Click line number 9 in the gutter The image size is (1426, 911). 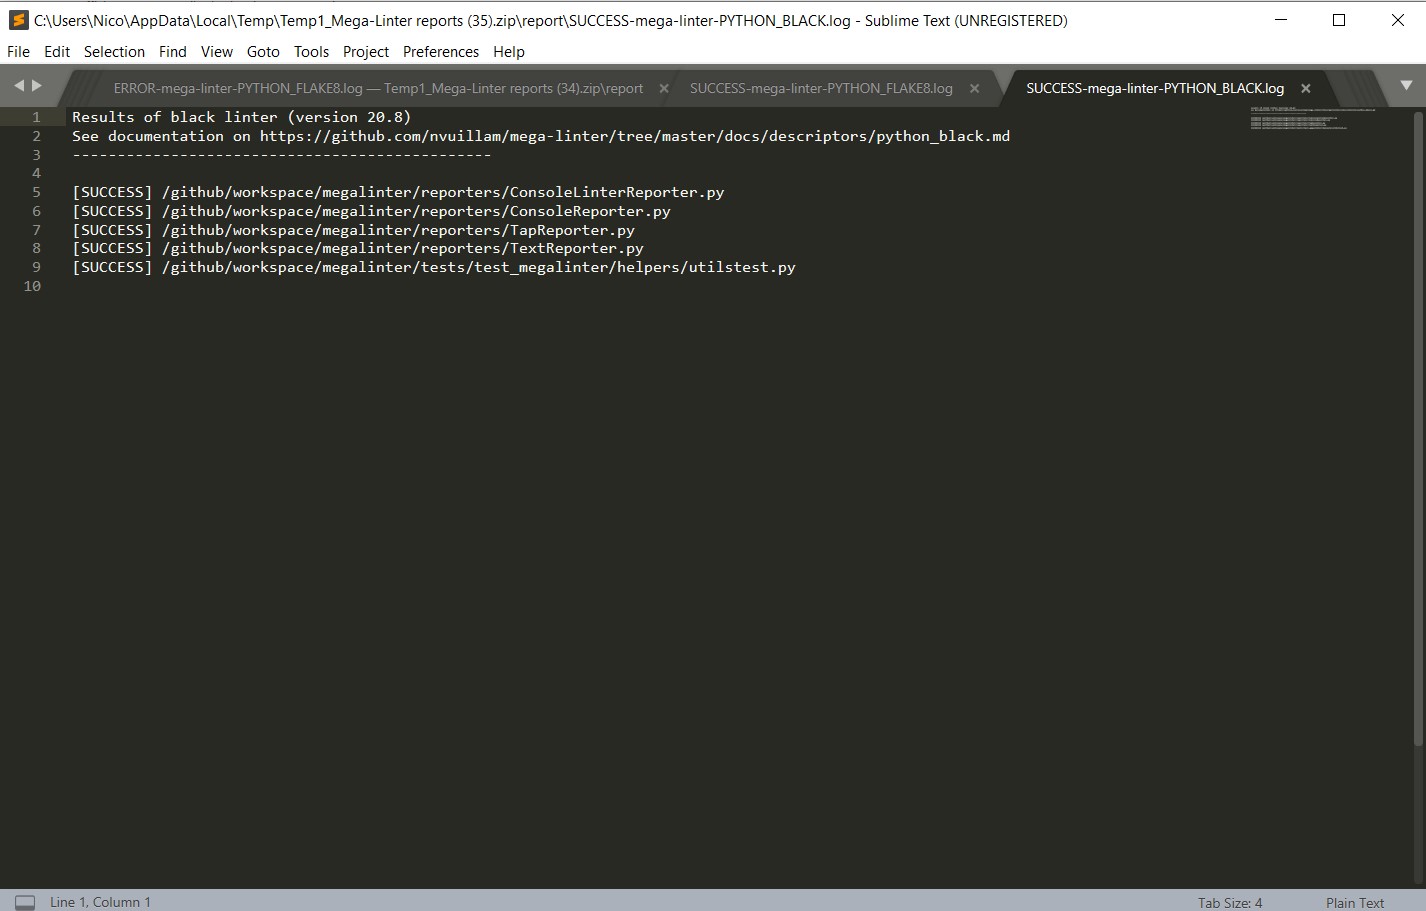click(36, 267)
